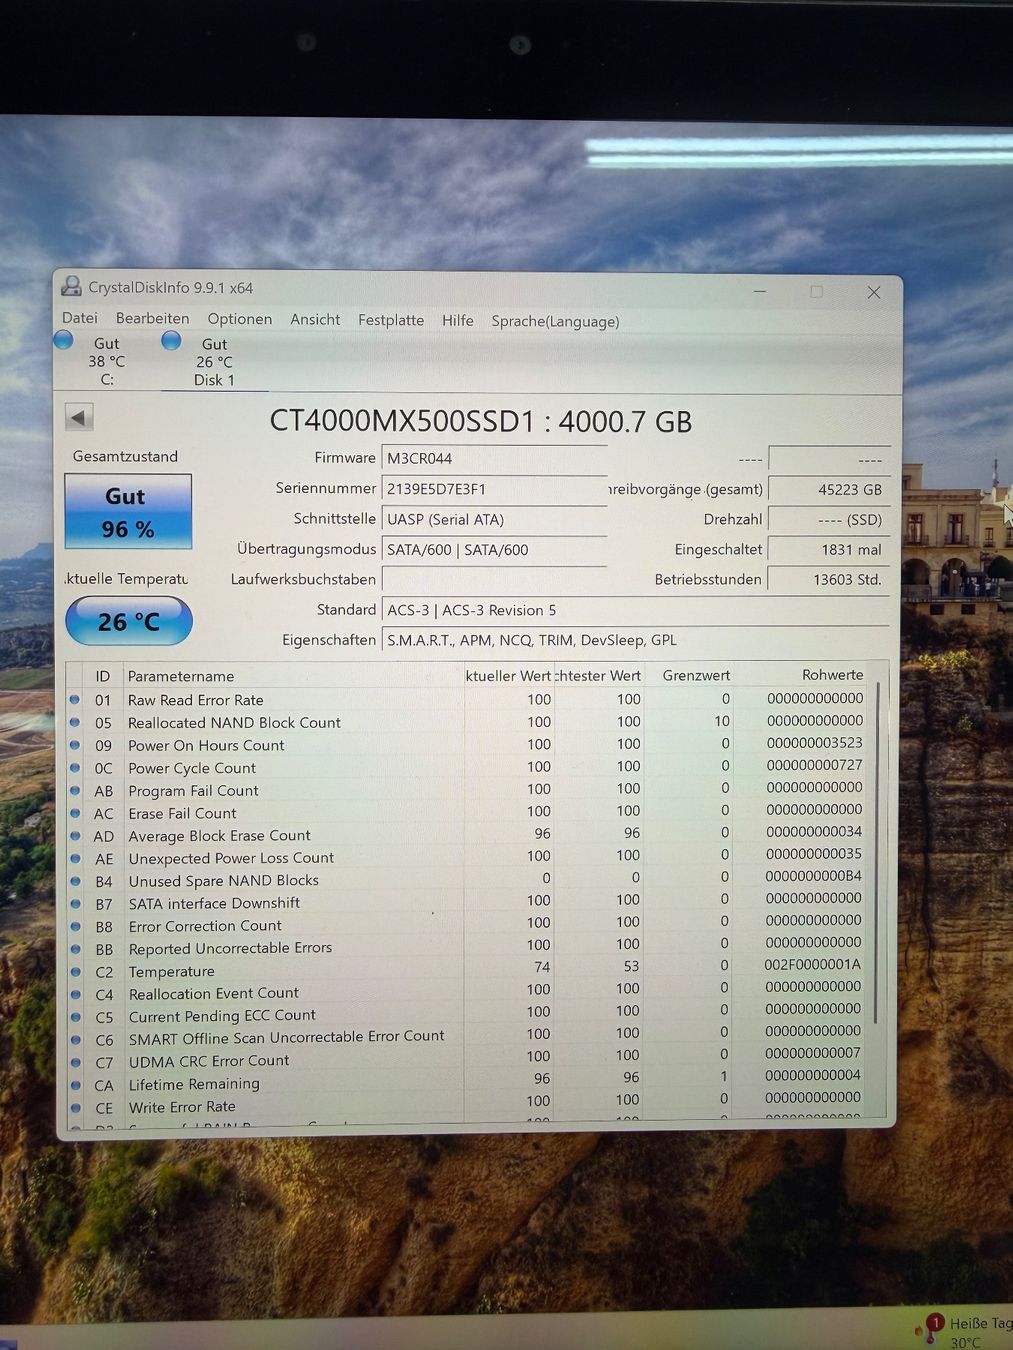Click status dot of Reallocation Event Count
The image size is (1013, 1350).
click(x=75, y=994)
